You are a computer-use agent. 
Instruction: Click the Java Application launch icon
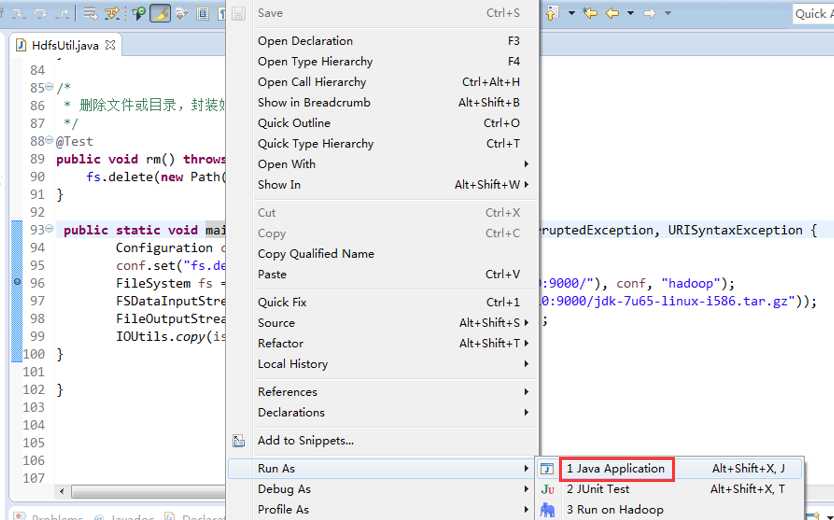[x=547, y=469]
